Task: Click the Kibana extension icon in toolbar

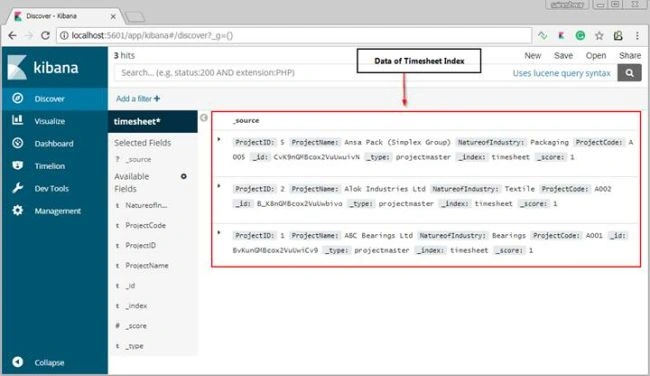Action: pos(561,36)
